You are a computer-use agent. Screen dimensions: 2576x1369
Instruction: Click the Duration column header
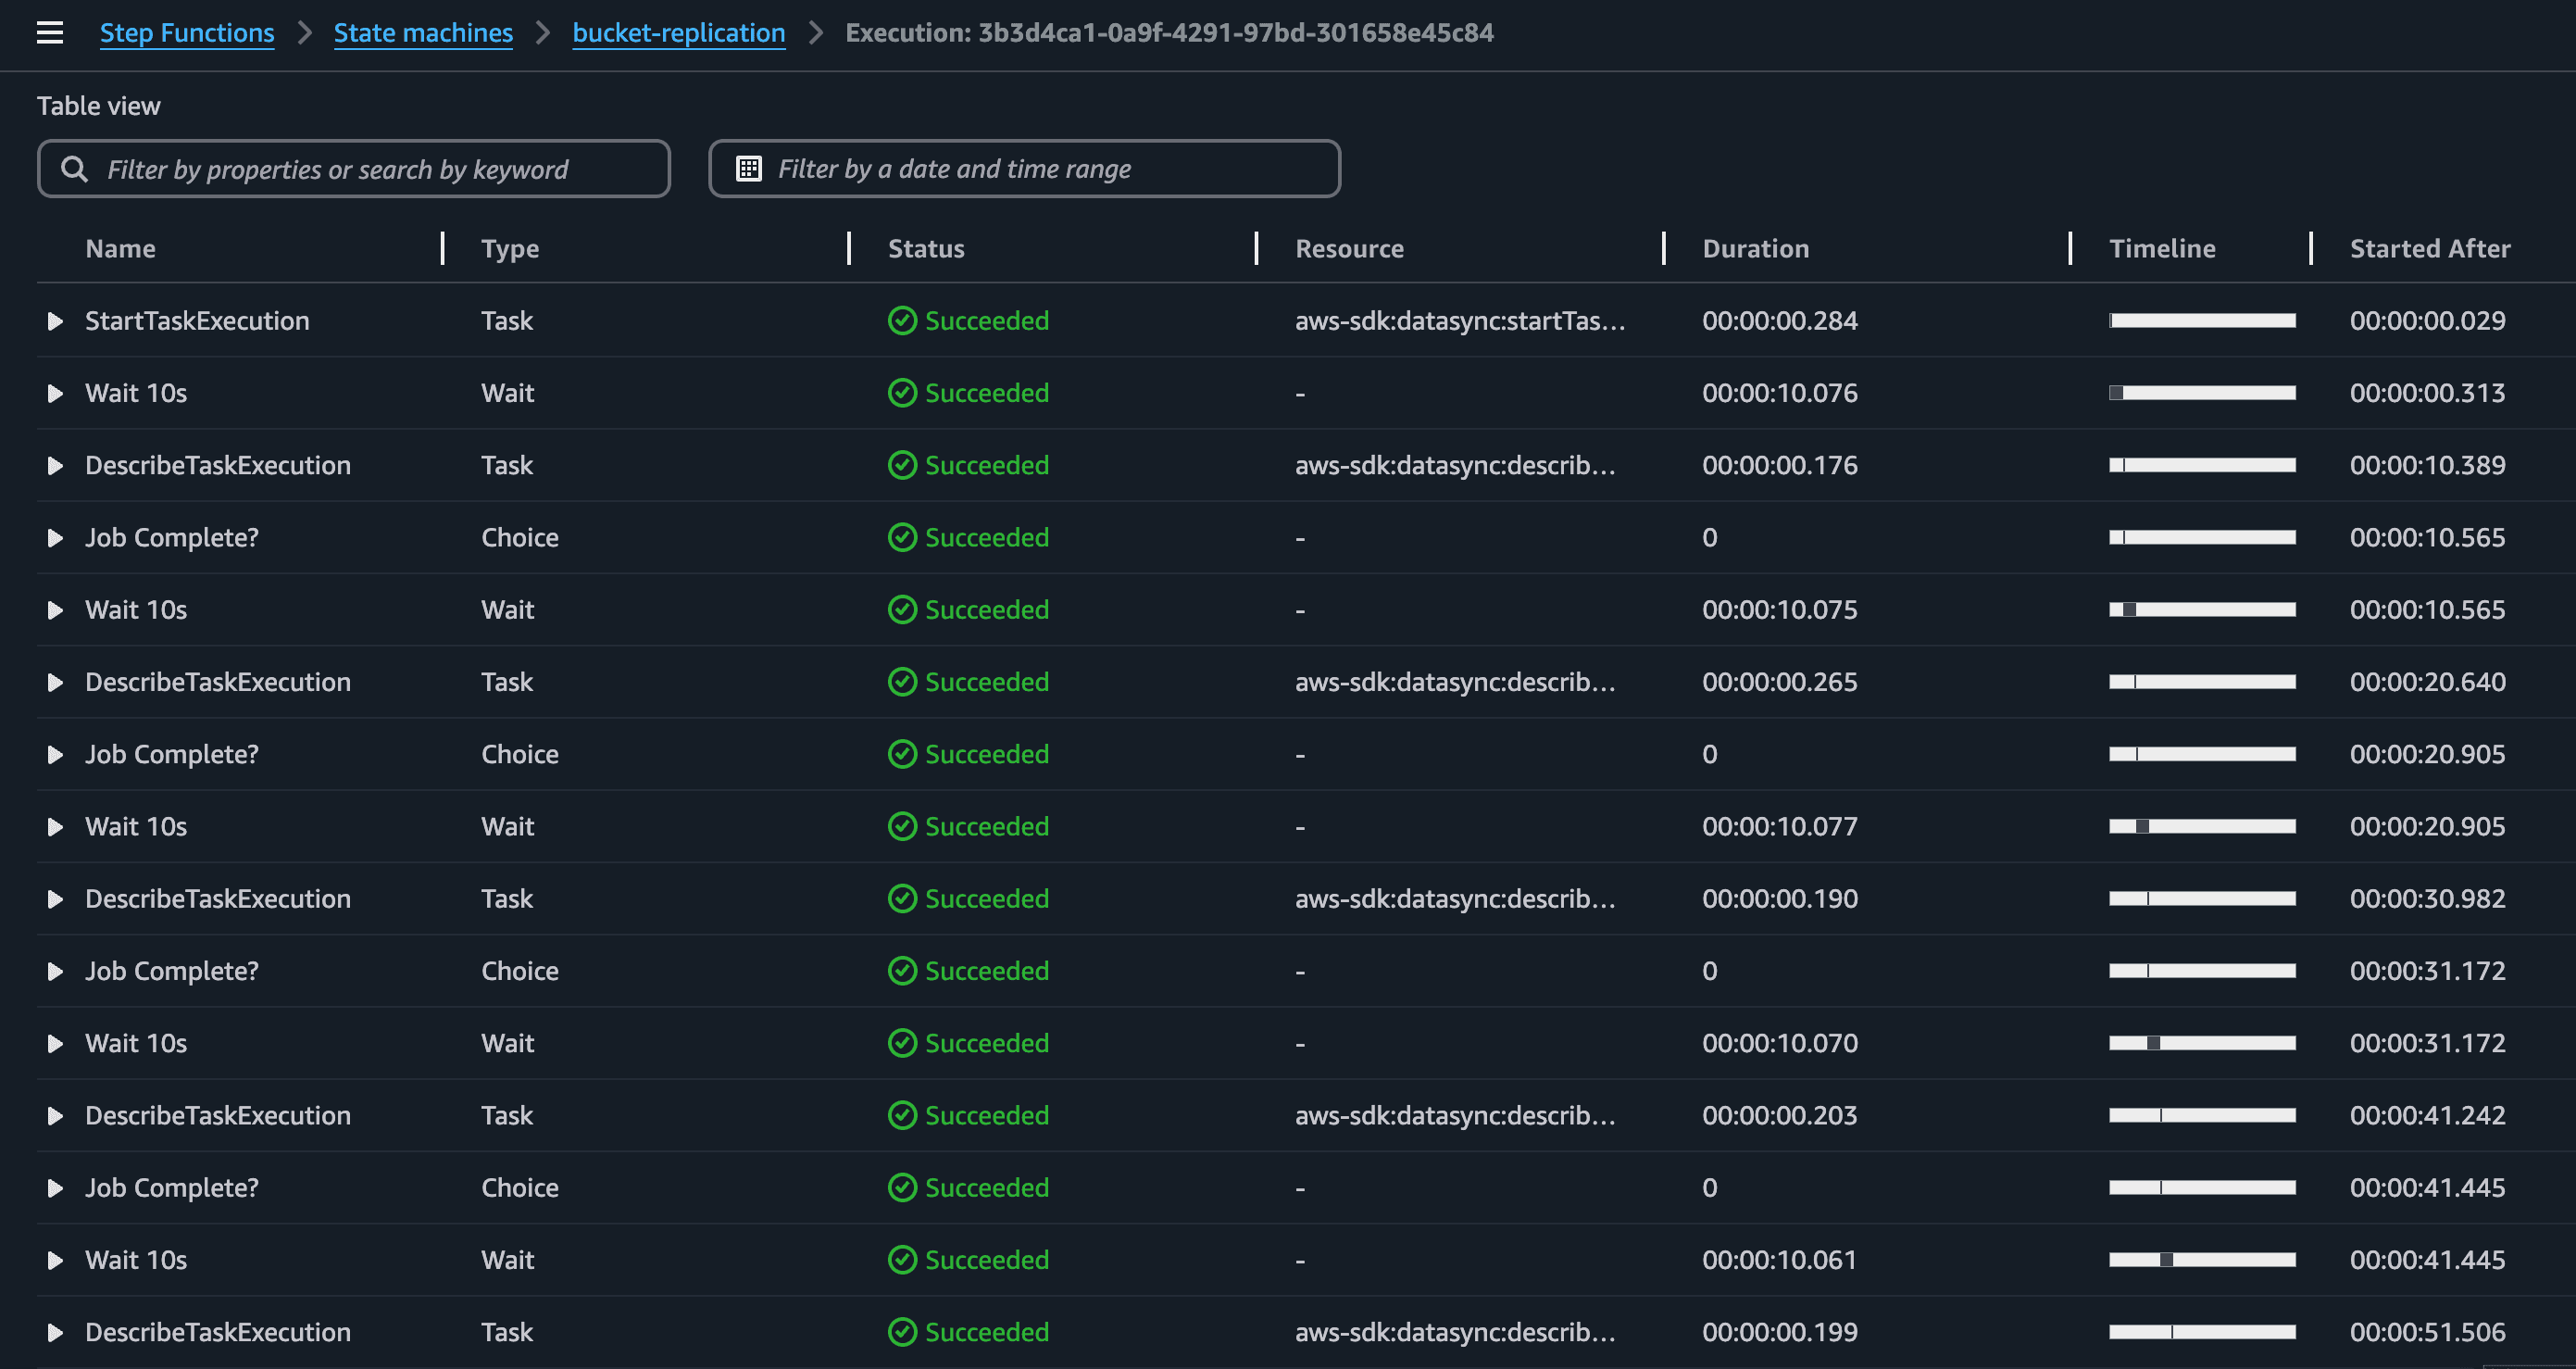(1756, 248)
